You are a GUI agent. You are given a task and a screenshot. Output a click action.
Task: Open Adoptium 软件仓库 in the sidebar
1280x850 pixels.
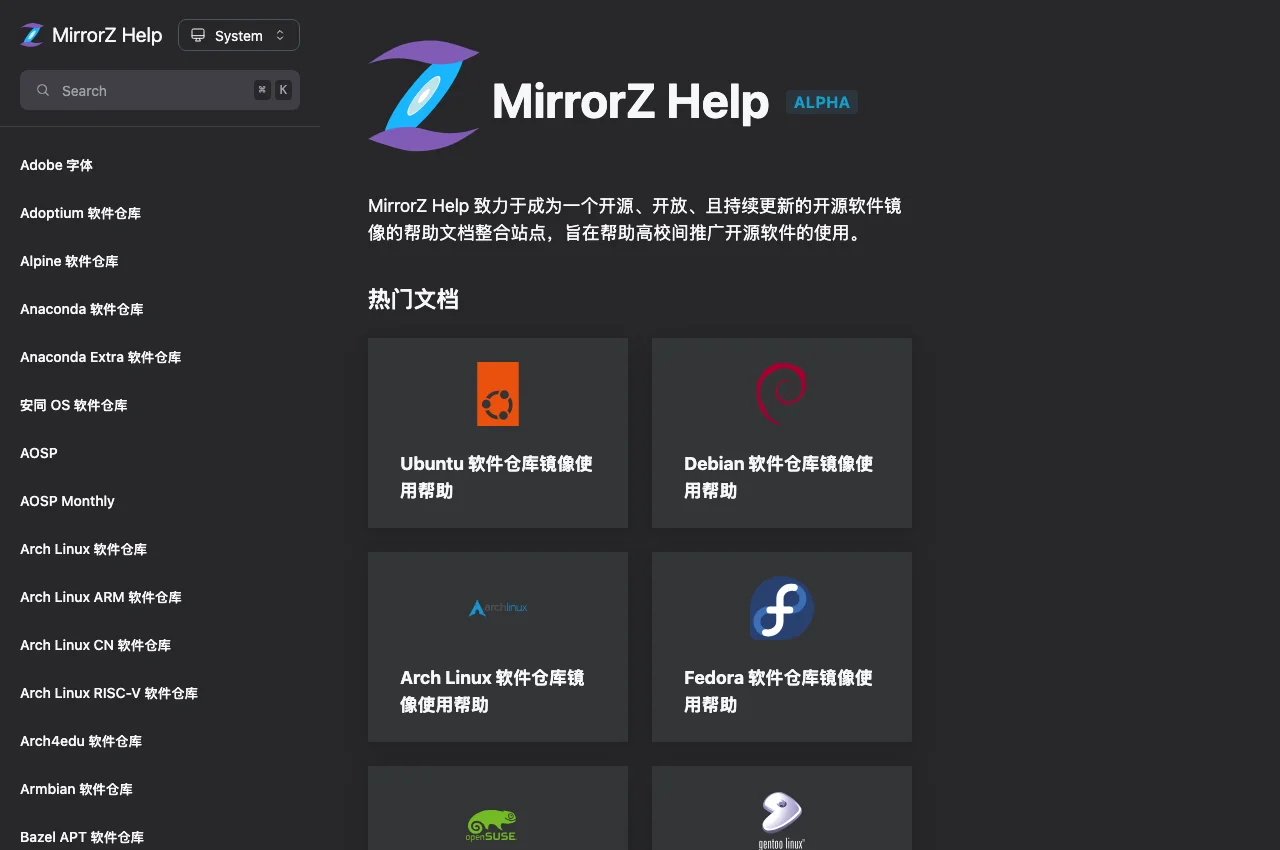[x=80, y=213]
